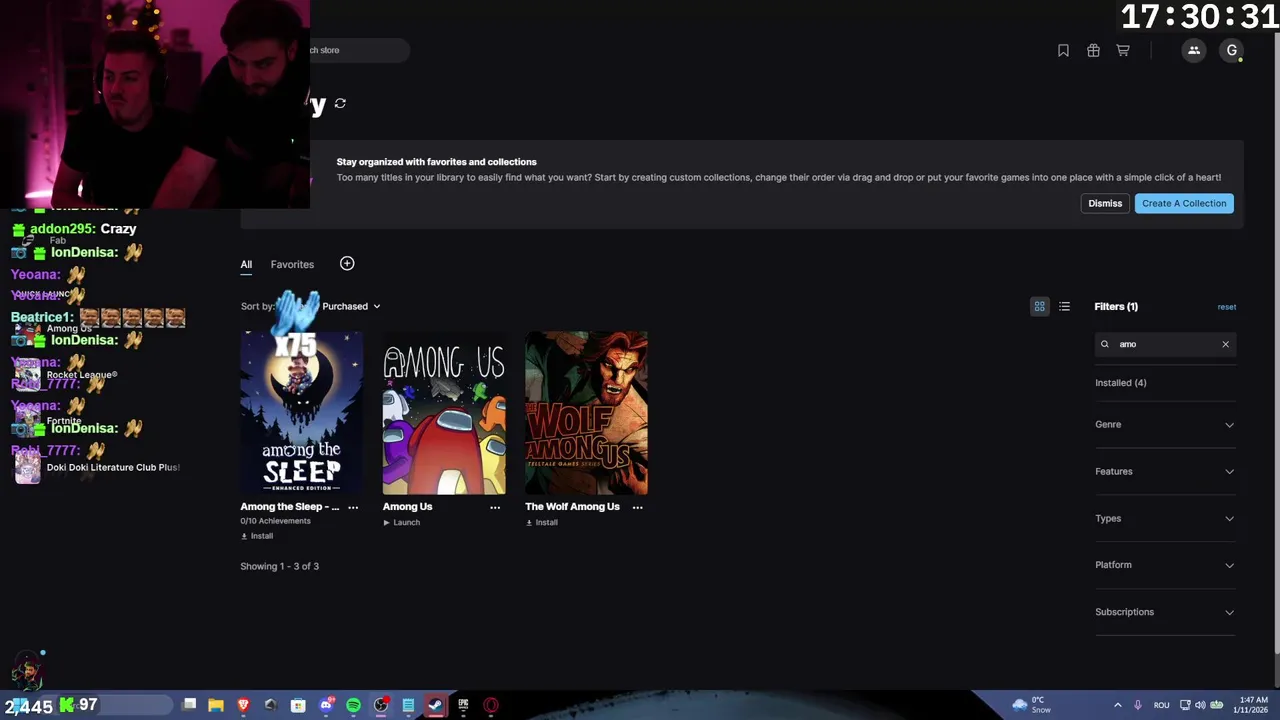Click the magnifier icon in filter box

[1105, 344]
